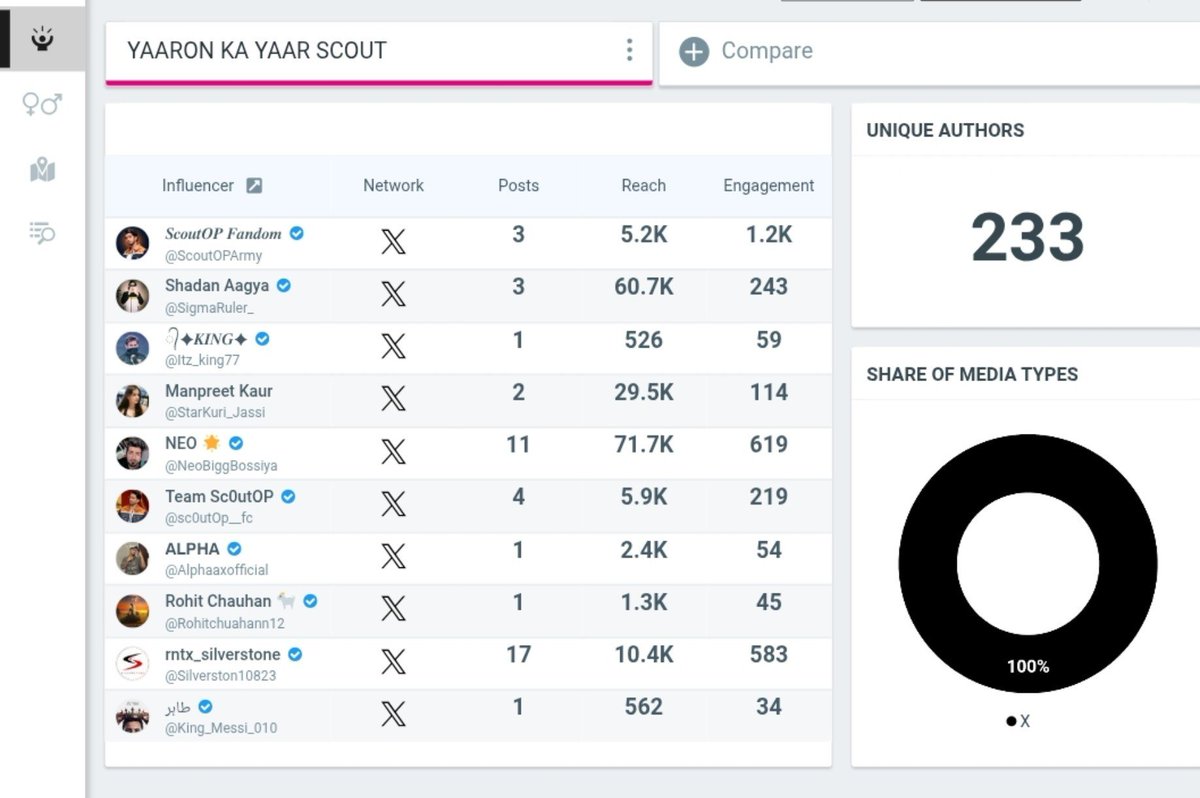Click the 17 posts value for rntx_silverstone
Image resolution: width=1200 pixels, height=798 pixels.
[518, 654]
